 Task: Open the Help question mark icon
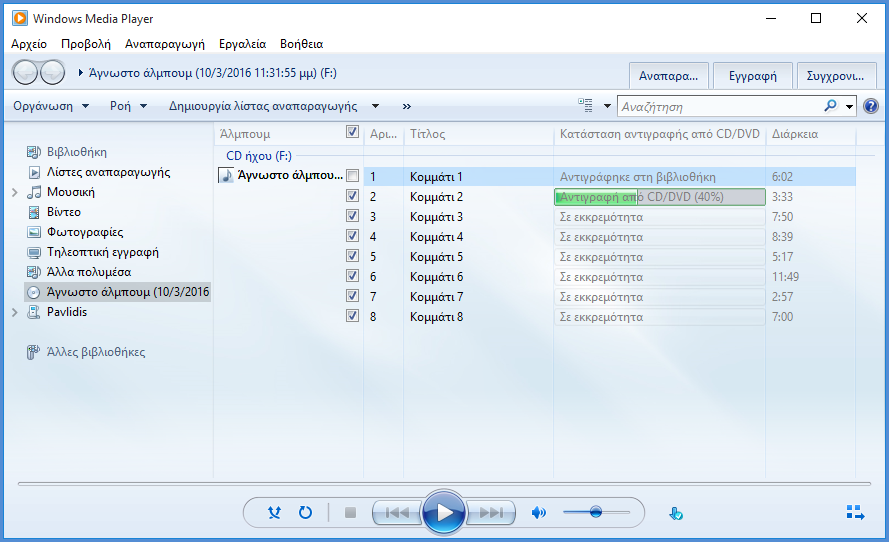coord(871,106)
